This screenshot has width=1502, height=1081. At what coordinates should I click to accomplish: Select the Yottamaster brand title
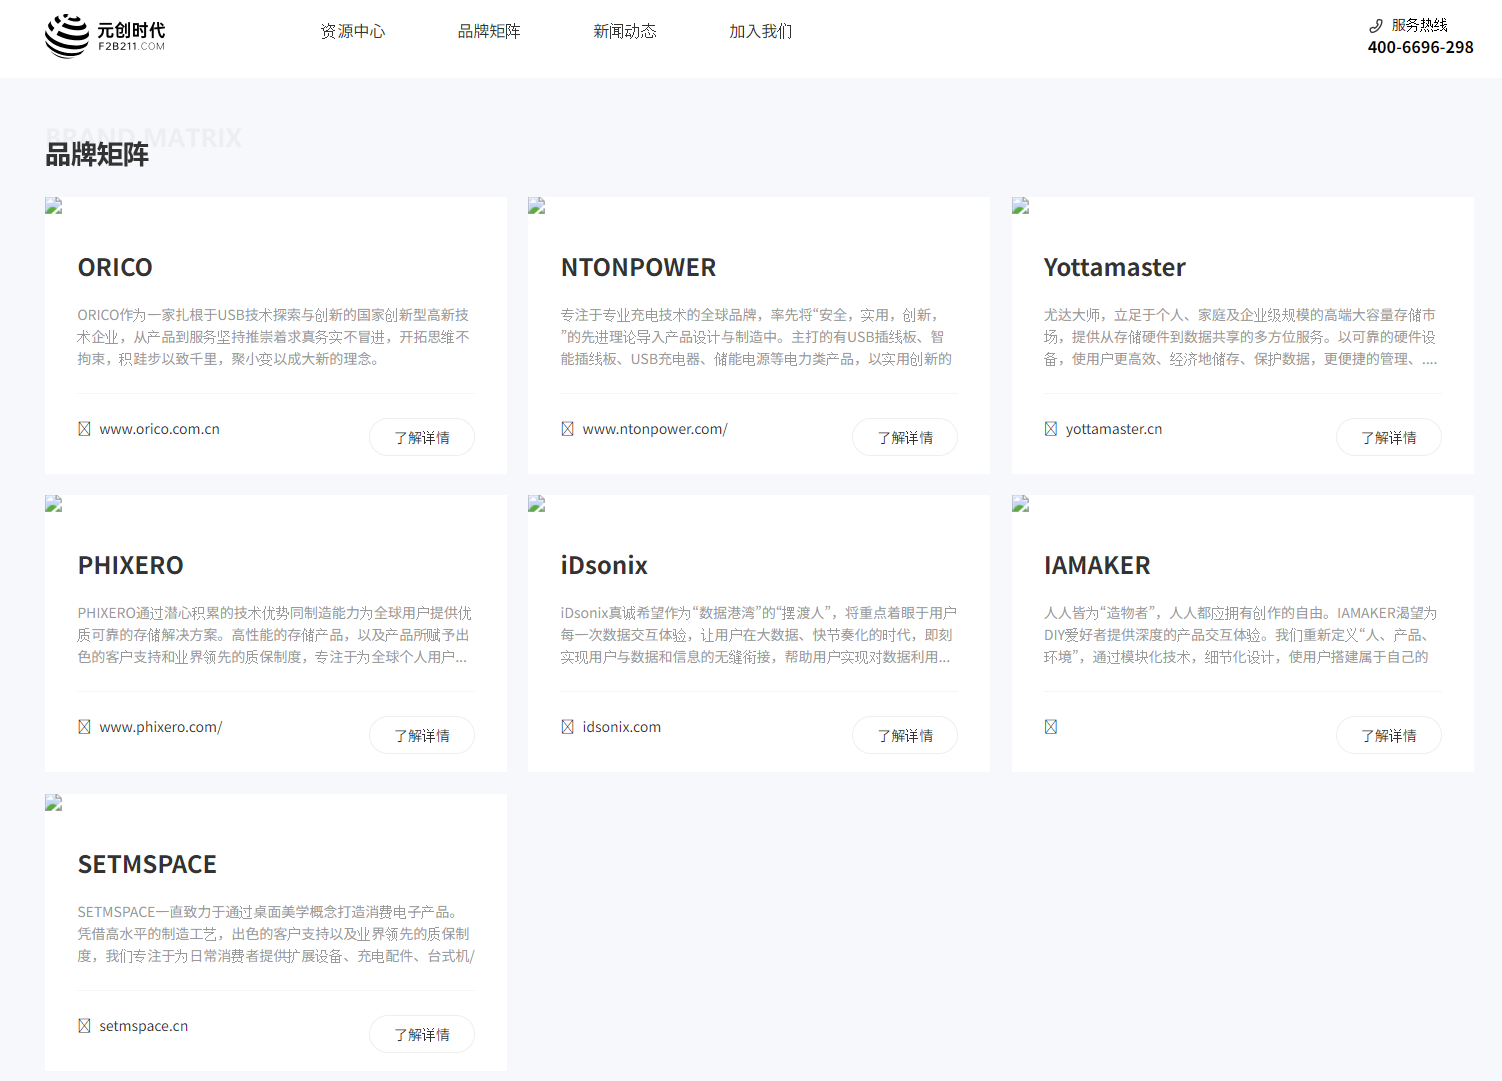point(1115,267)
